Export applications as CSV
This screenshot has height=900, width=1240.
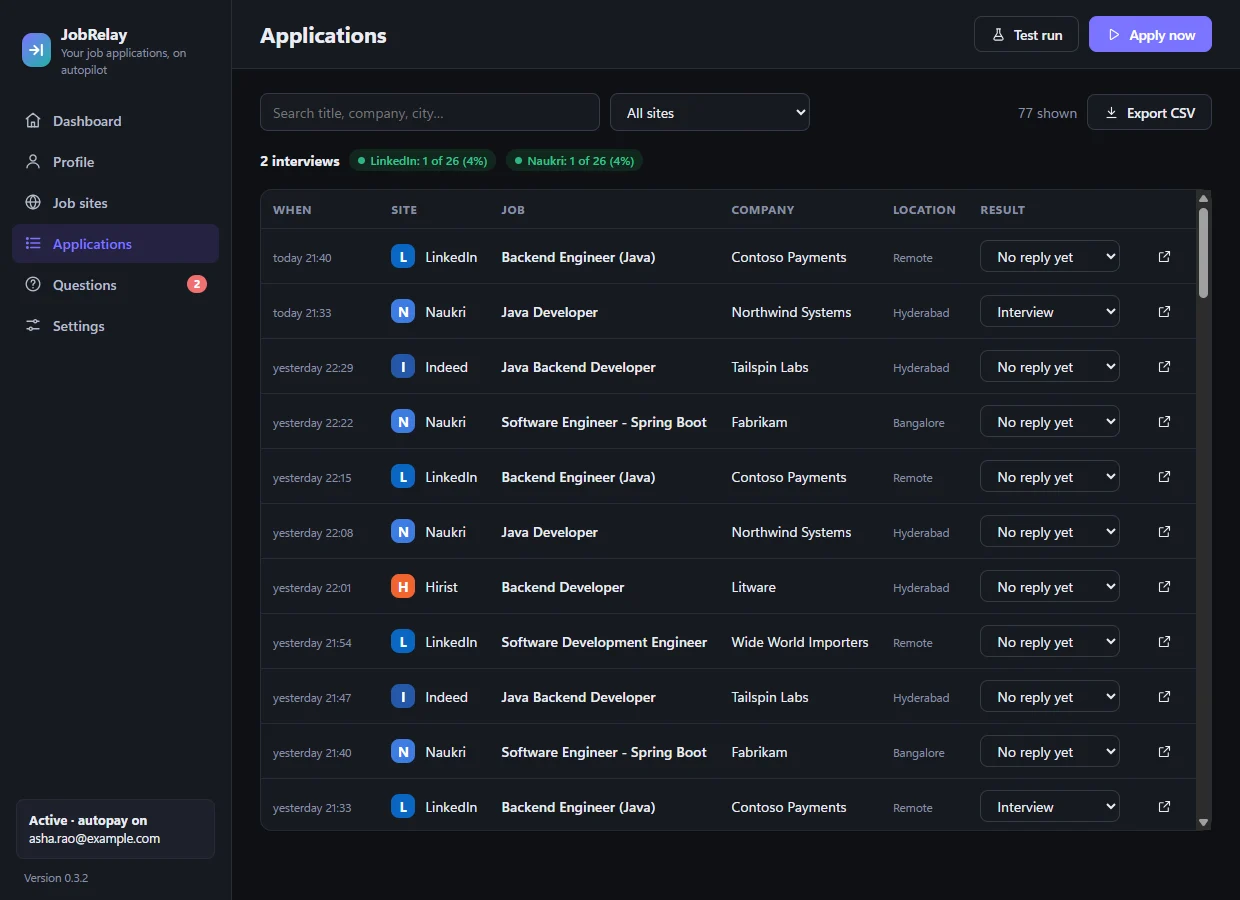(1149, 113)
